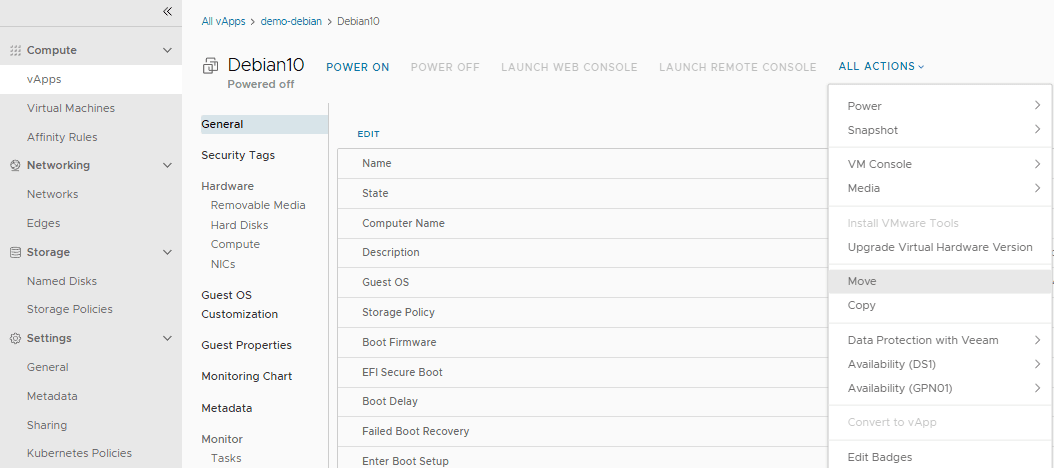Viewport: 1054px width, 468px height.
Task: Choose Edit Badges menu entry
Action: [x=940, y=457]
